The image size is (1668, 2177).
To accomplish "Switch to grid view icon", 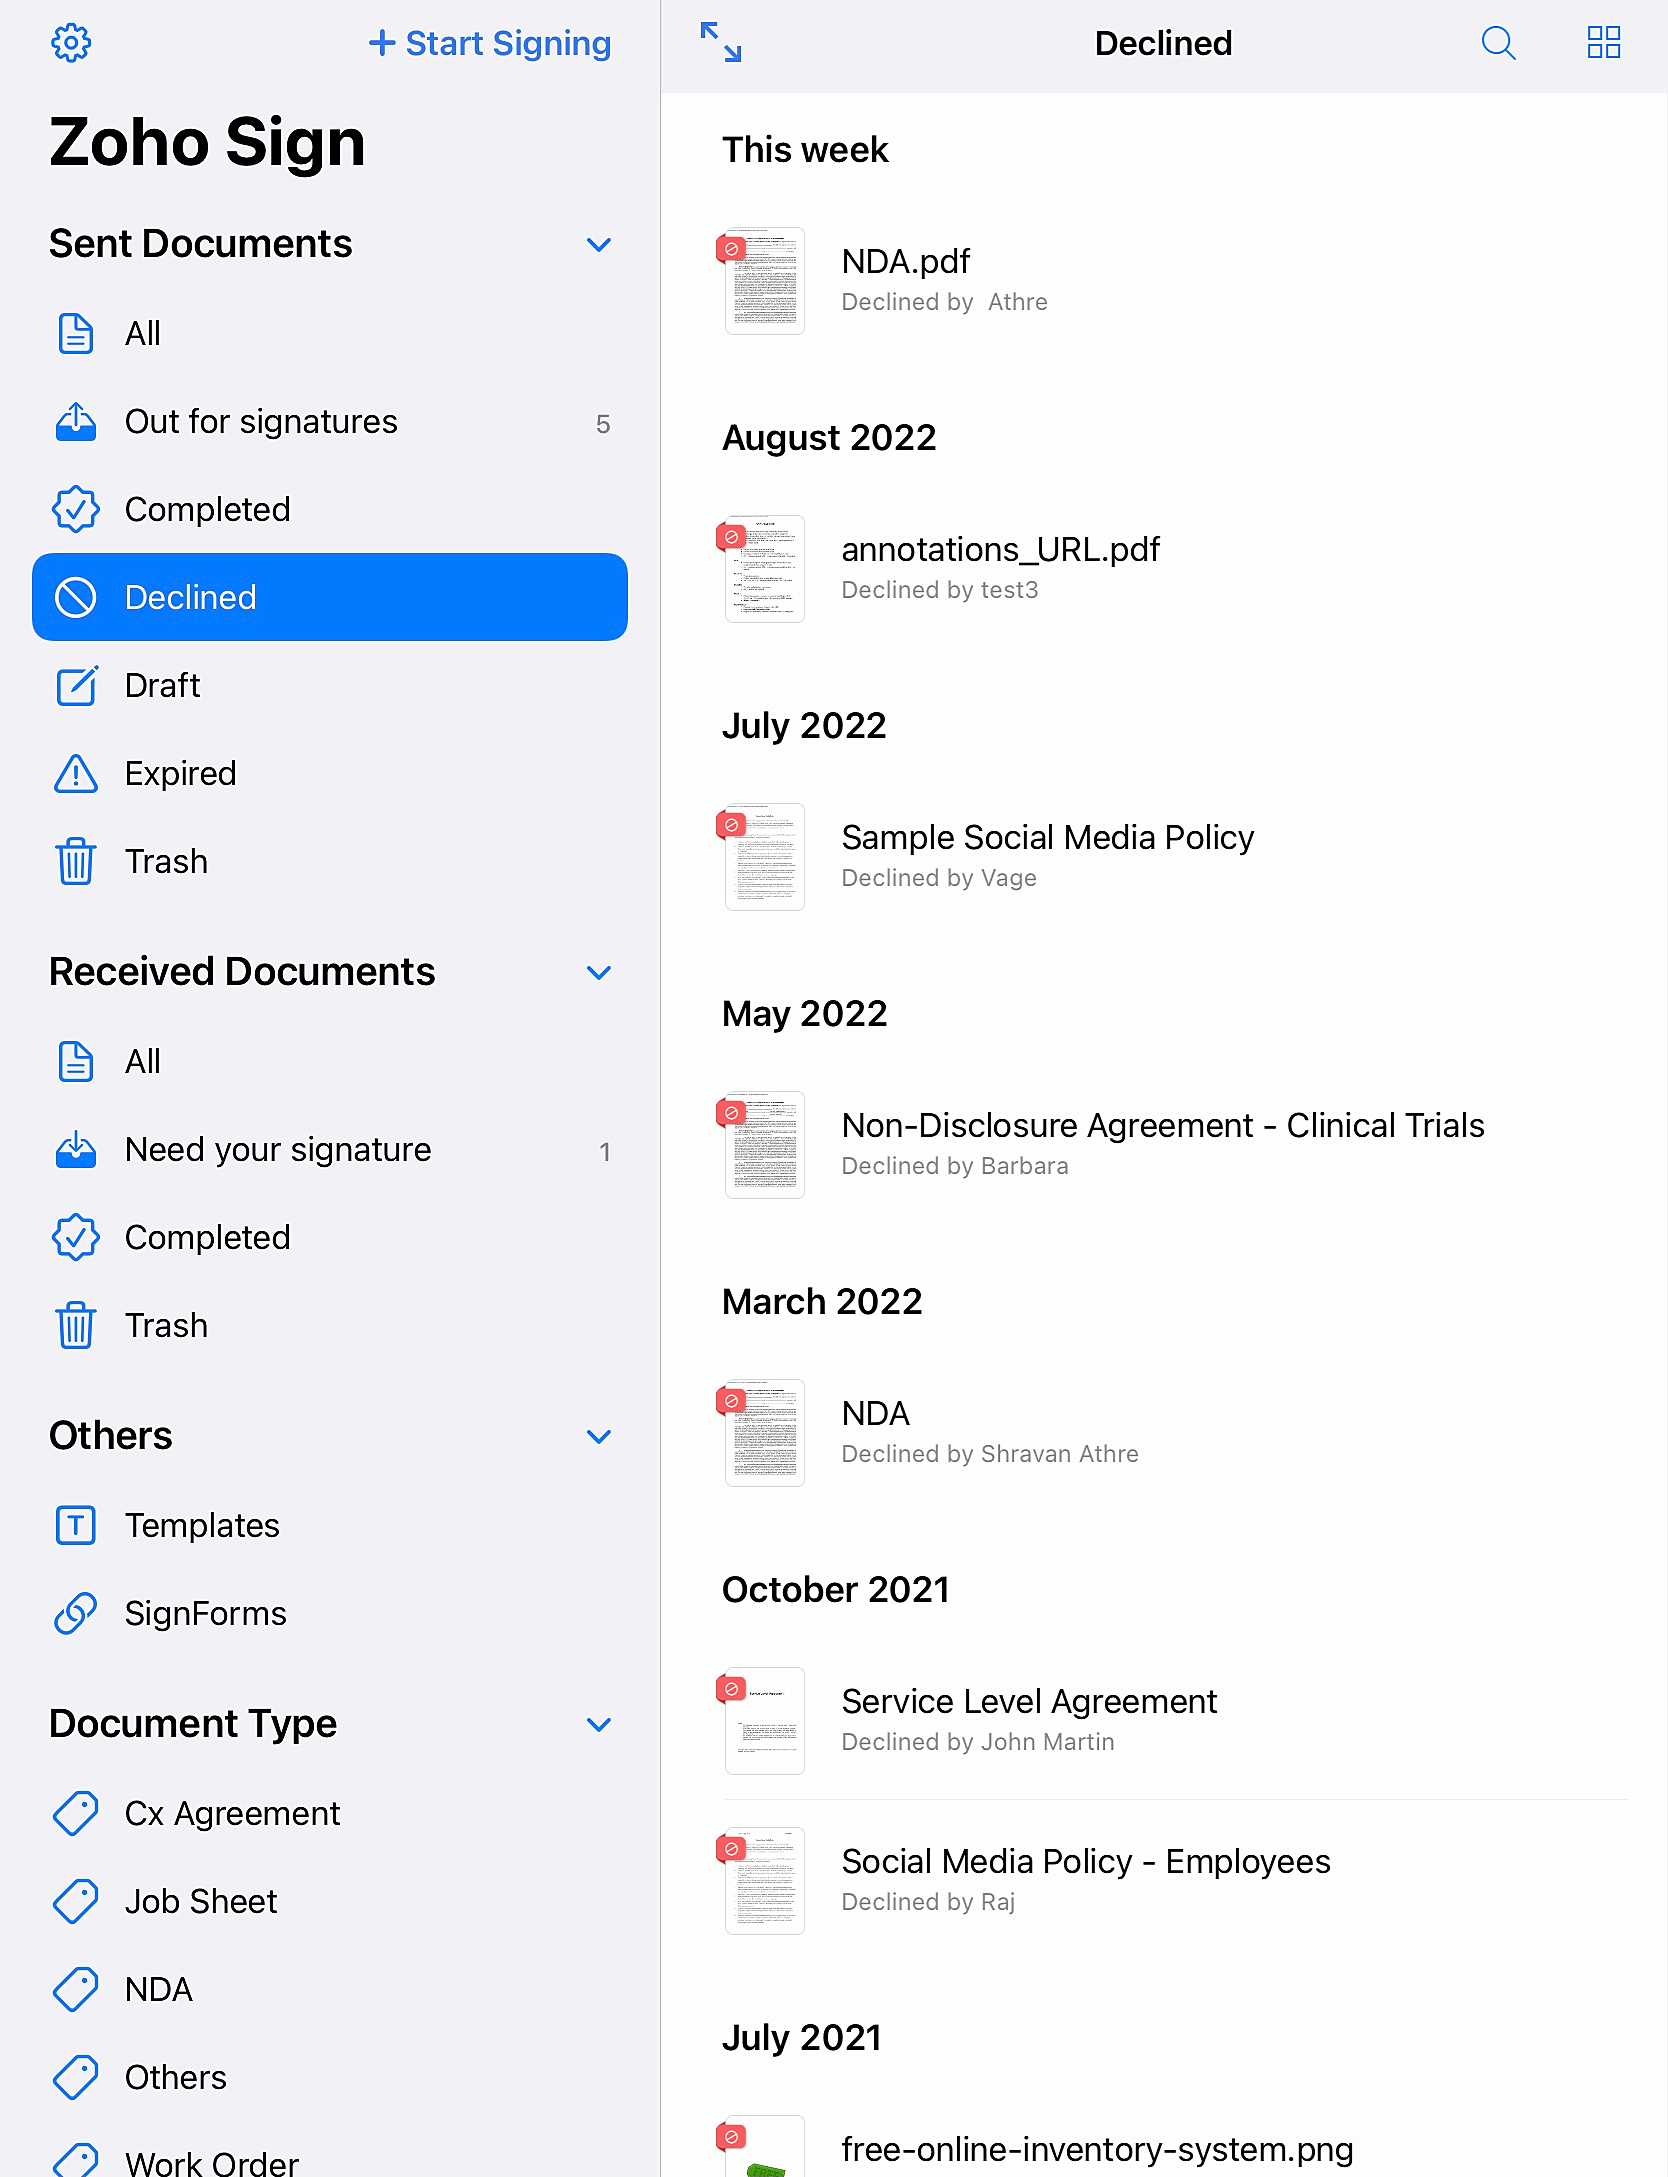I will click(x=1604, y=43).
